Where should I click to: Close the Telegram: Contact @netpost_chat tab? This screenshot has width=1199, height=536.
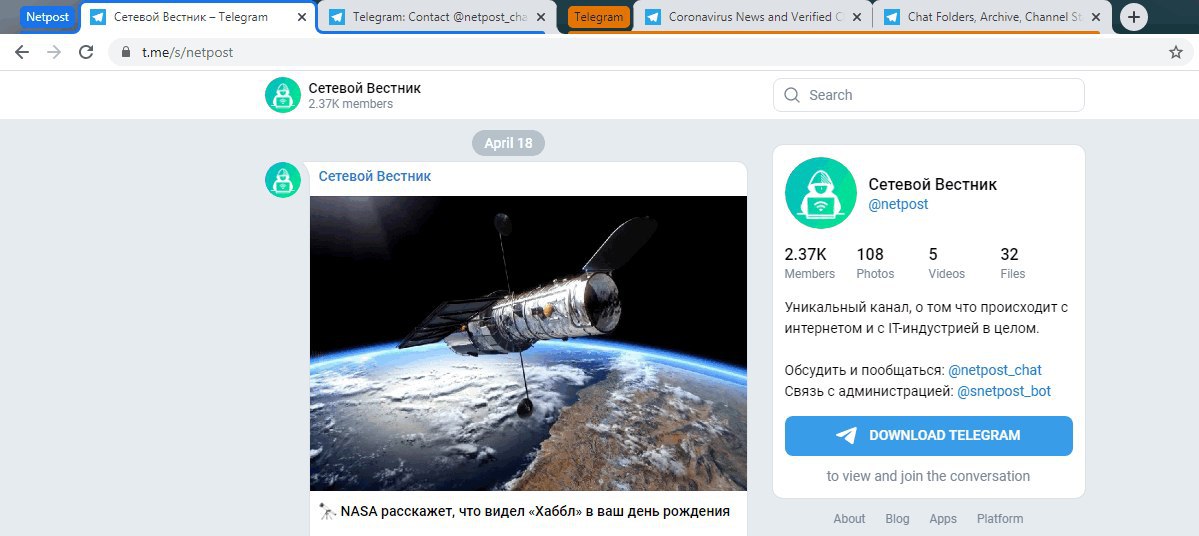click(541, 17)
